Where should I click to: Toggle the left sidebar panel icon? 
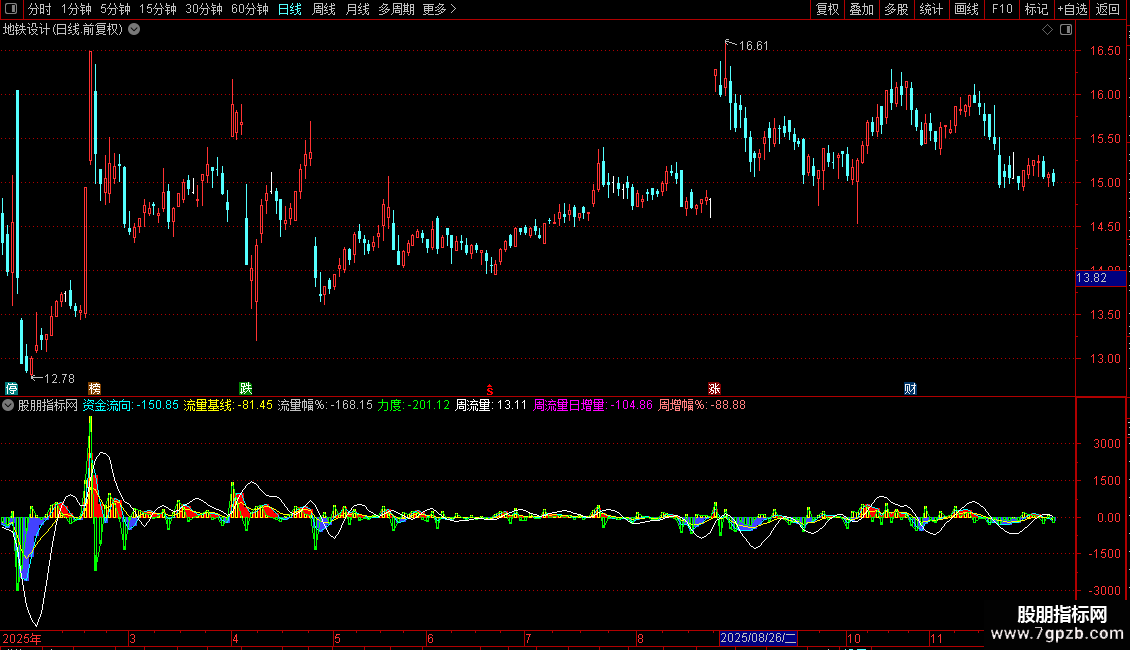pyautogui.click(x=11, y=9)
